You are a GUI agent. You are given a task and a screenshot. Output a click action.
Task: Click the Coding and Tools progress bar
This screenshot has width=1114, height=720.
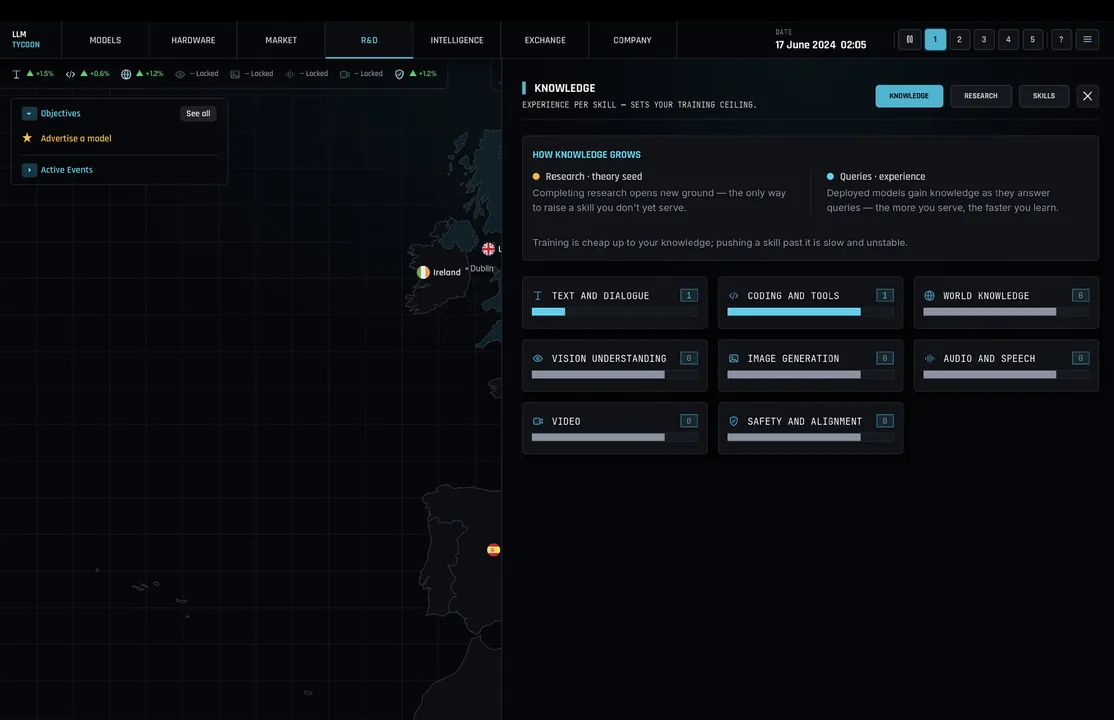pos(810,312)
